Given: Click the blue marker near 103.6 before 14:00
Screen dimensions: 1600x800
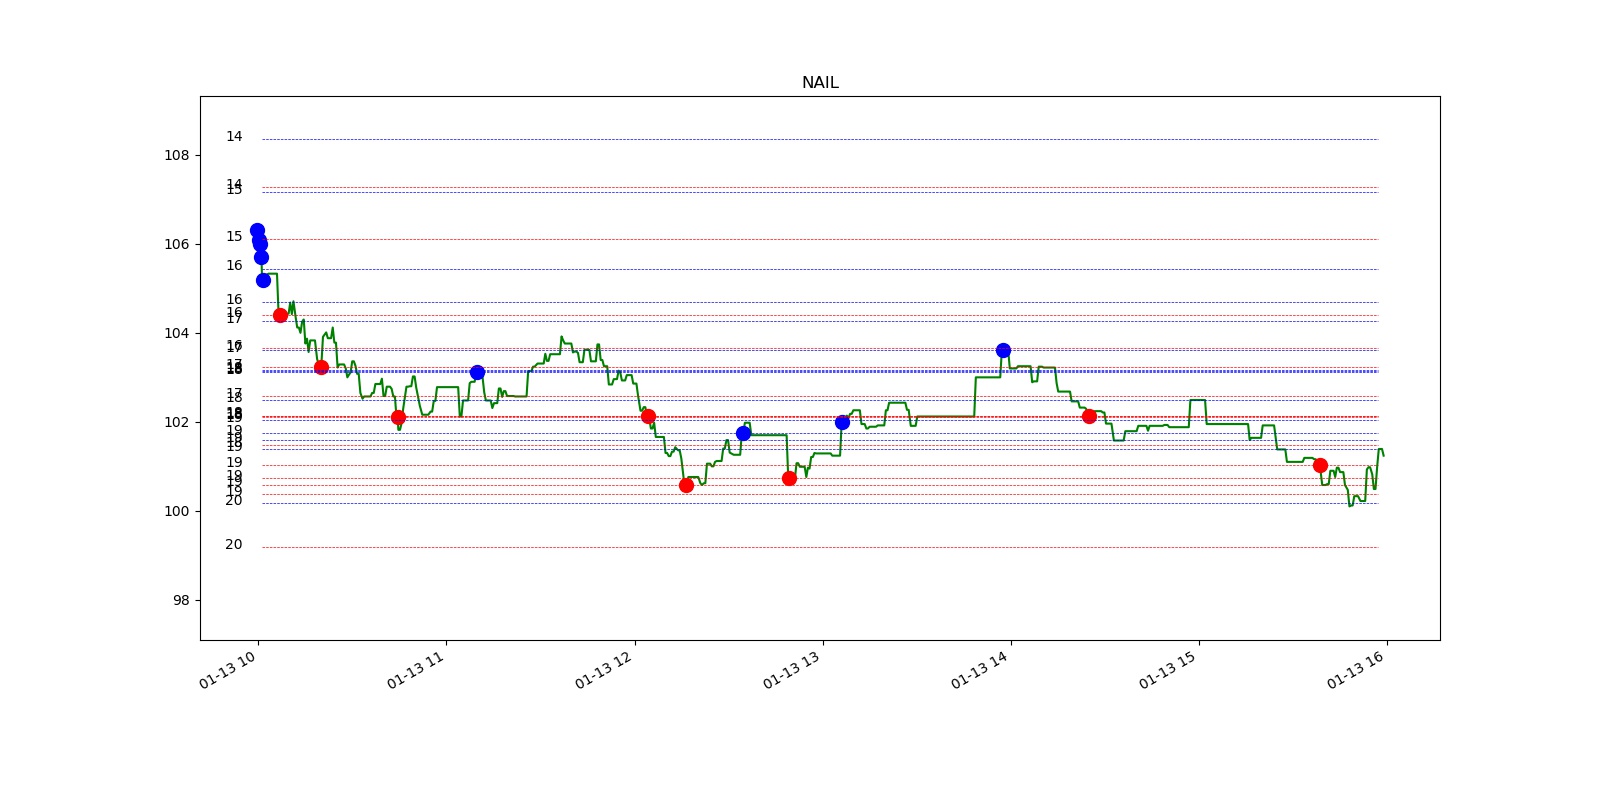Looking at the screenshot, I should click(x=1003, y=350).
